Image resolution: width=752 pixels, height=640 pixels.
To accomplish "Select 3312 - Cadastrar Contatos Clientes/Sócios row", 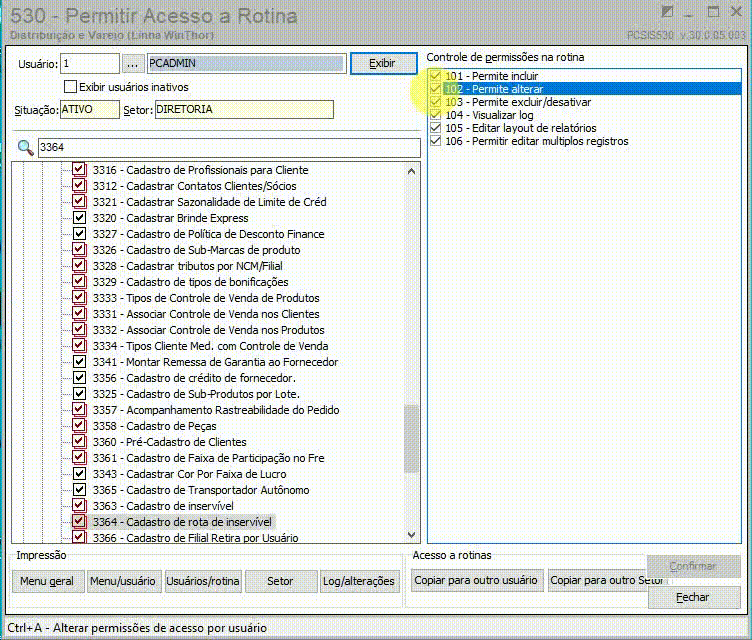I will pyautogui.click(x=194, y=186).
